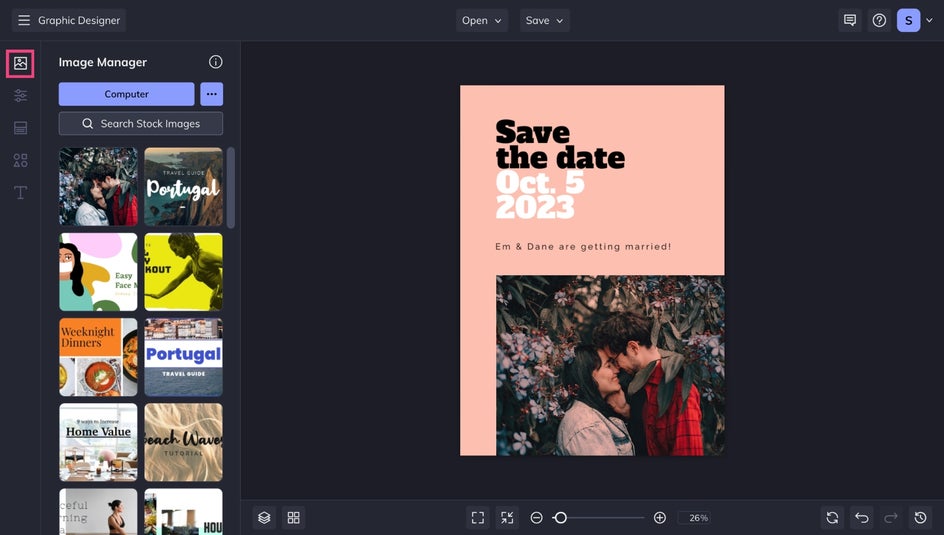Select the Text tool sidebar icon
Image resolution: width=944 pixels, height=535 pixels.
[x=20, y=193]
